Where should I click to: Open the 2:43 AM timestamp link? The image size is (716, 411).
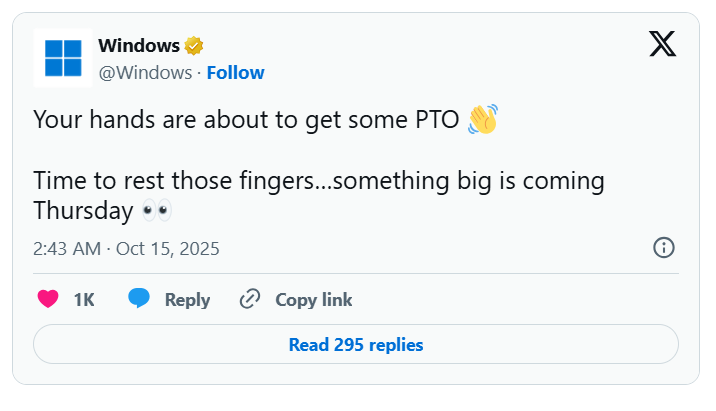point(67,248)
